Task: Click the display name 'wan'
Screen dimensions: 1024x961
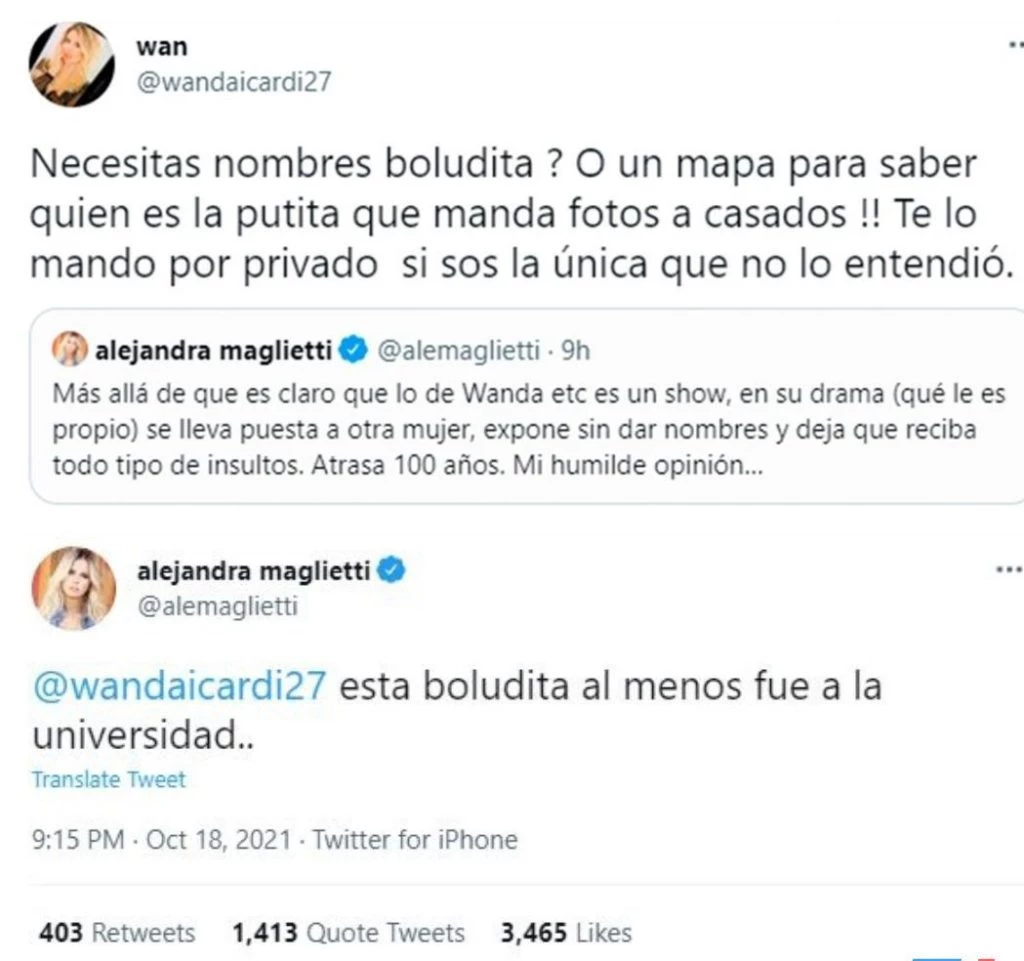Action: click(161, 47)
